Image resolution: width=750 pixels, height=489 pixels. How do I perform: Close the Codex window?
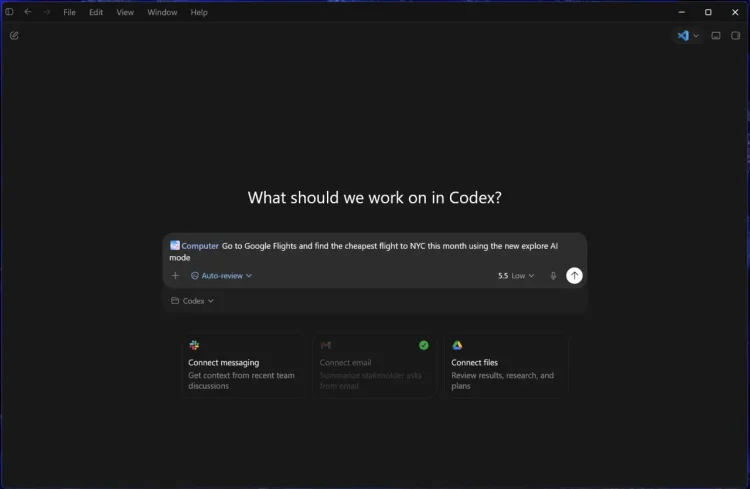pos(735,12)
